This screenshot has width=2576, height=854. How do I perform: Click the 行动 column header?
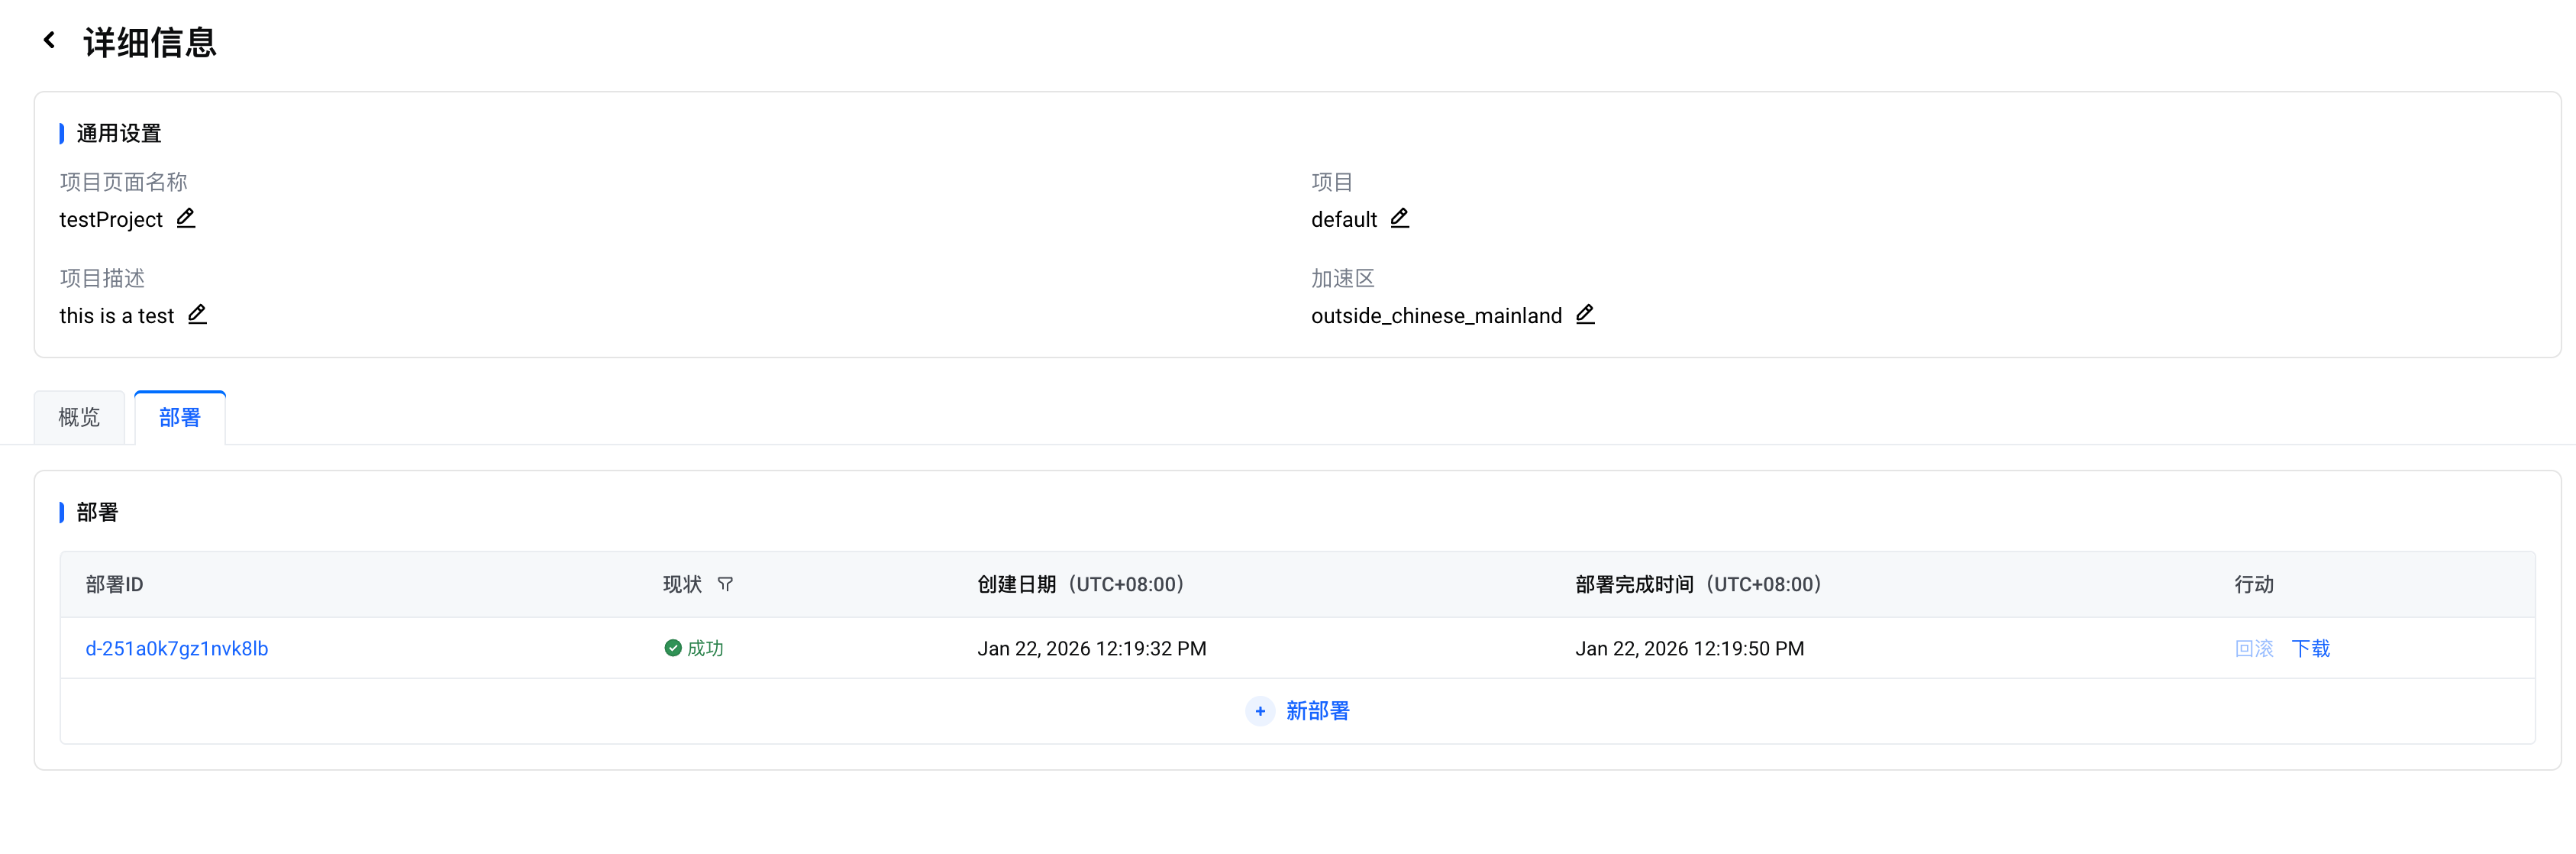(2254, 584)
